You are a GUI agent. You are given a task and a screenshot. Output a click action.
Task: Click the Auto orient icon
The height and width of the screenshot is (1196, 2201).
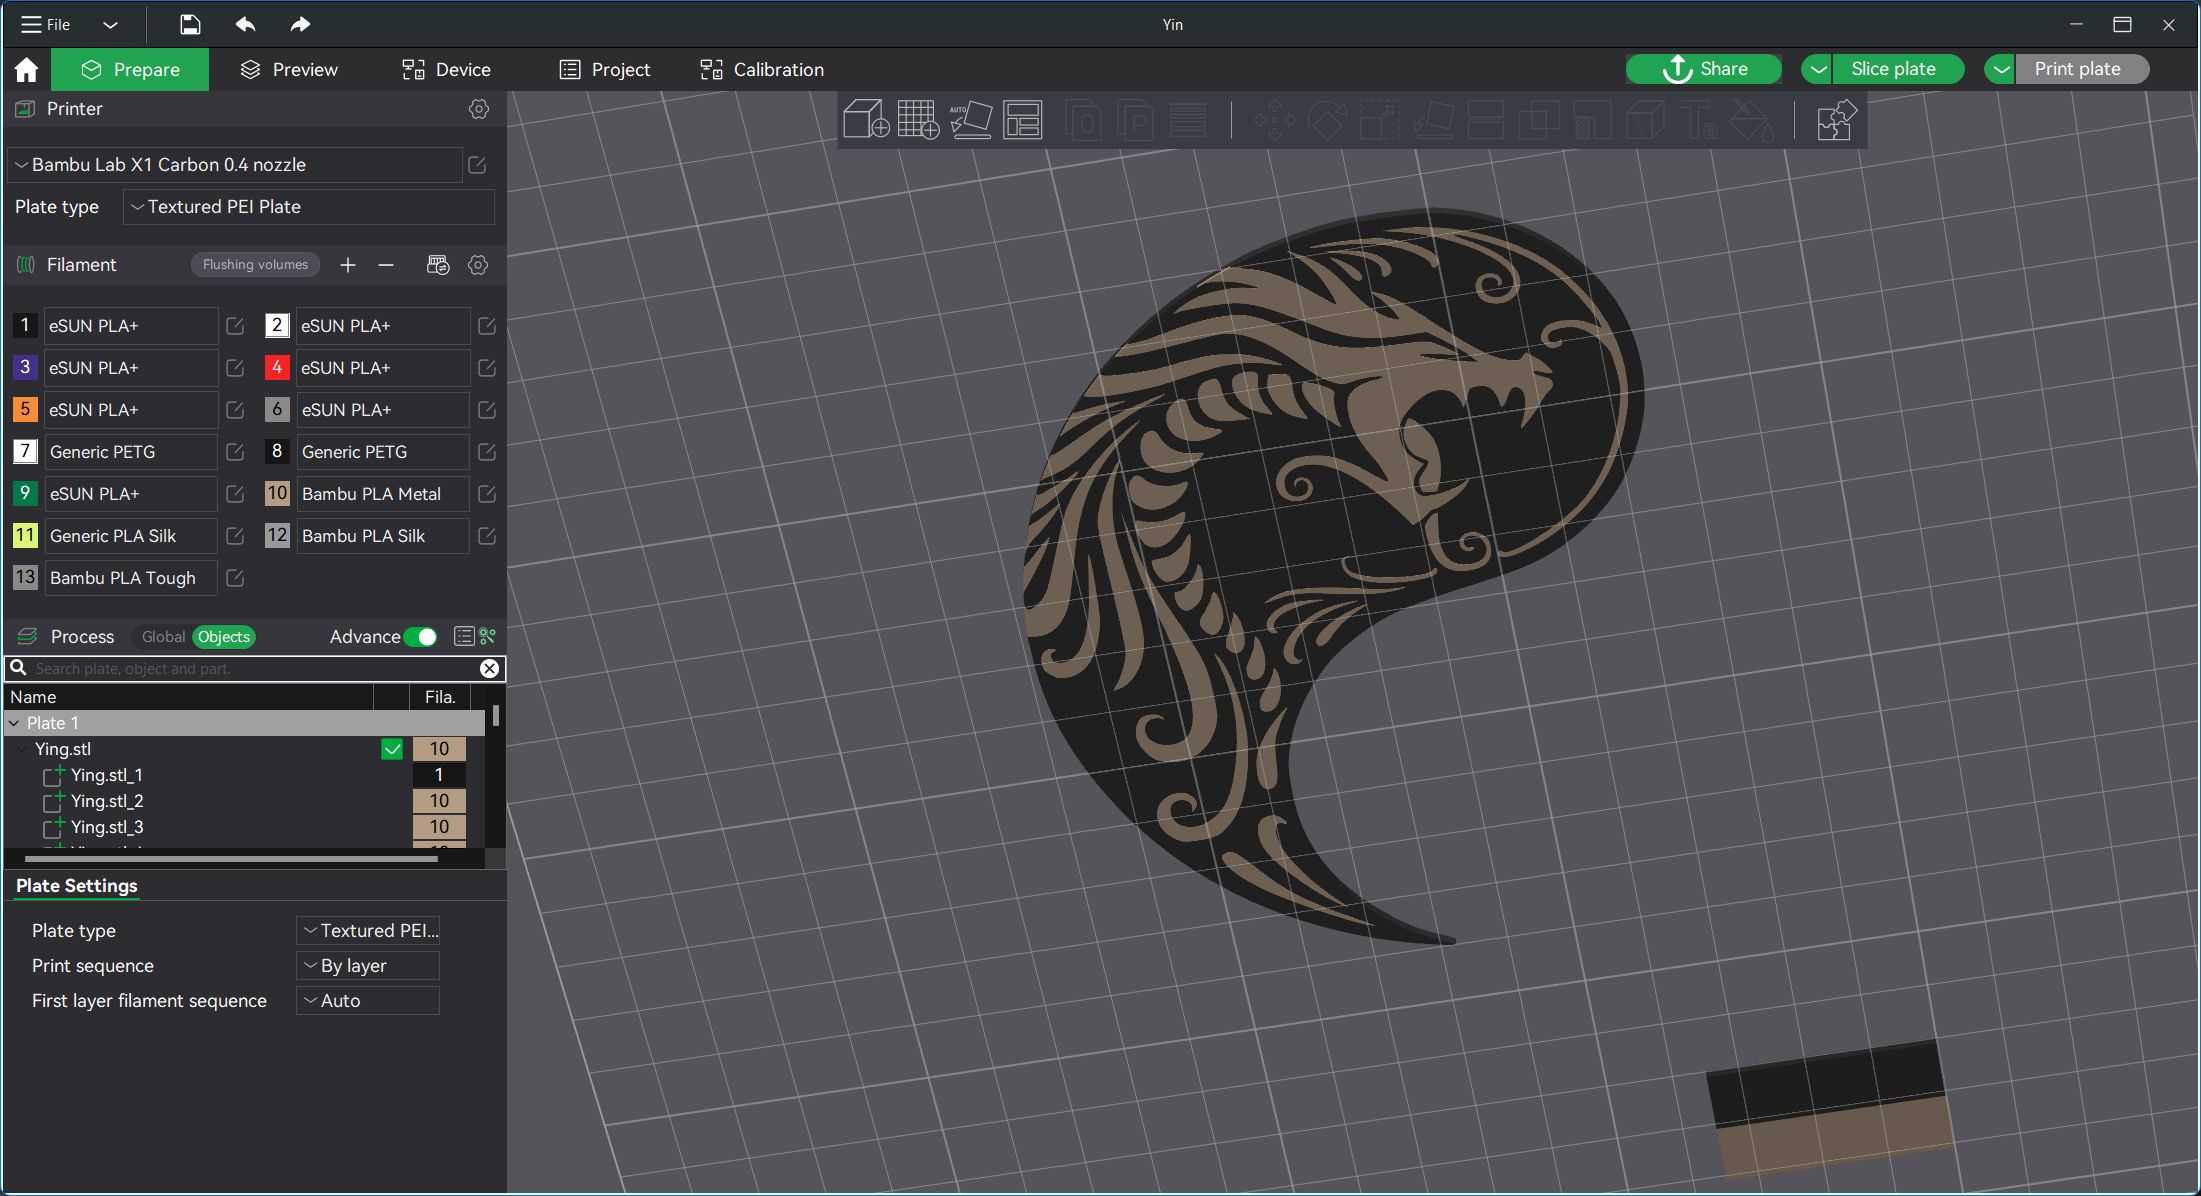(970, 120)
